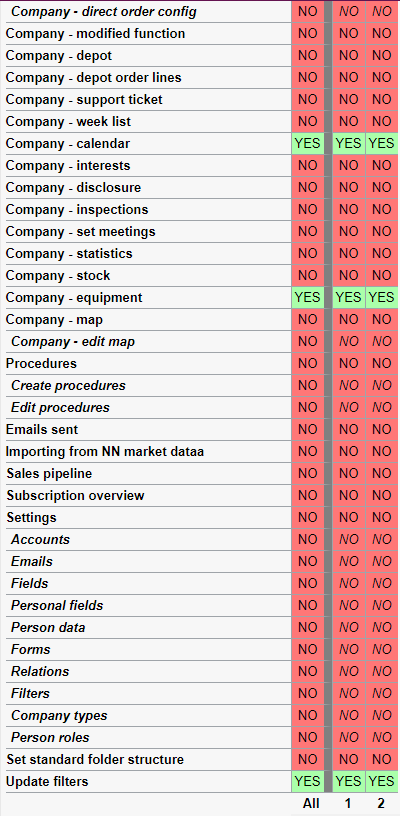Toggle Update filters YES in column 2
The height and width of the screenshot is (816, 400).
point(381,781)
